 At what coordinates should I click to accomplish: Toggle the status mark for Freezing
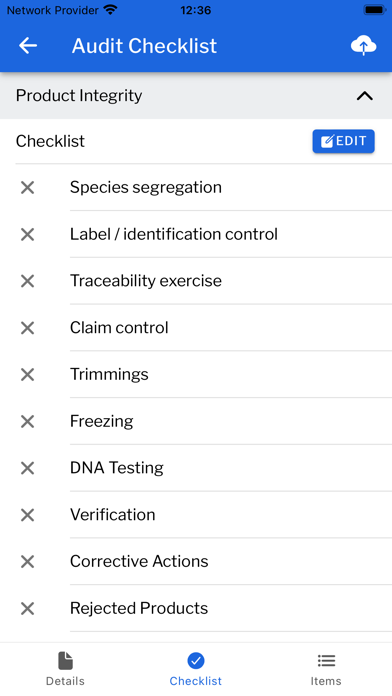[x=28, y=421]
